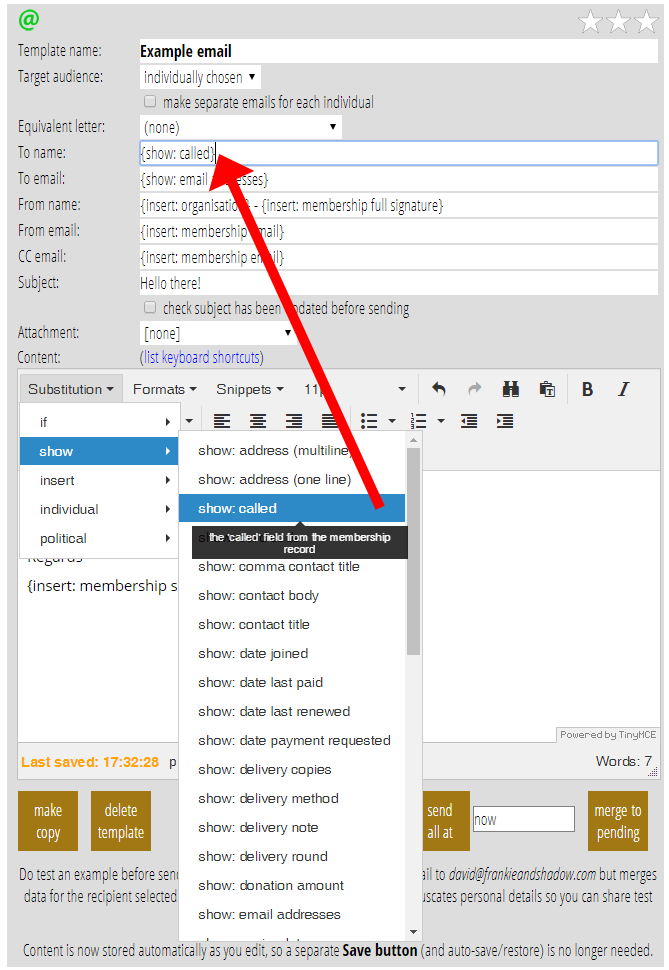Insert a bullet list
The height and width of the screenshot is (970, 669).
point(369,421)
